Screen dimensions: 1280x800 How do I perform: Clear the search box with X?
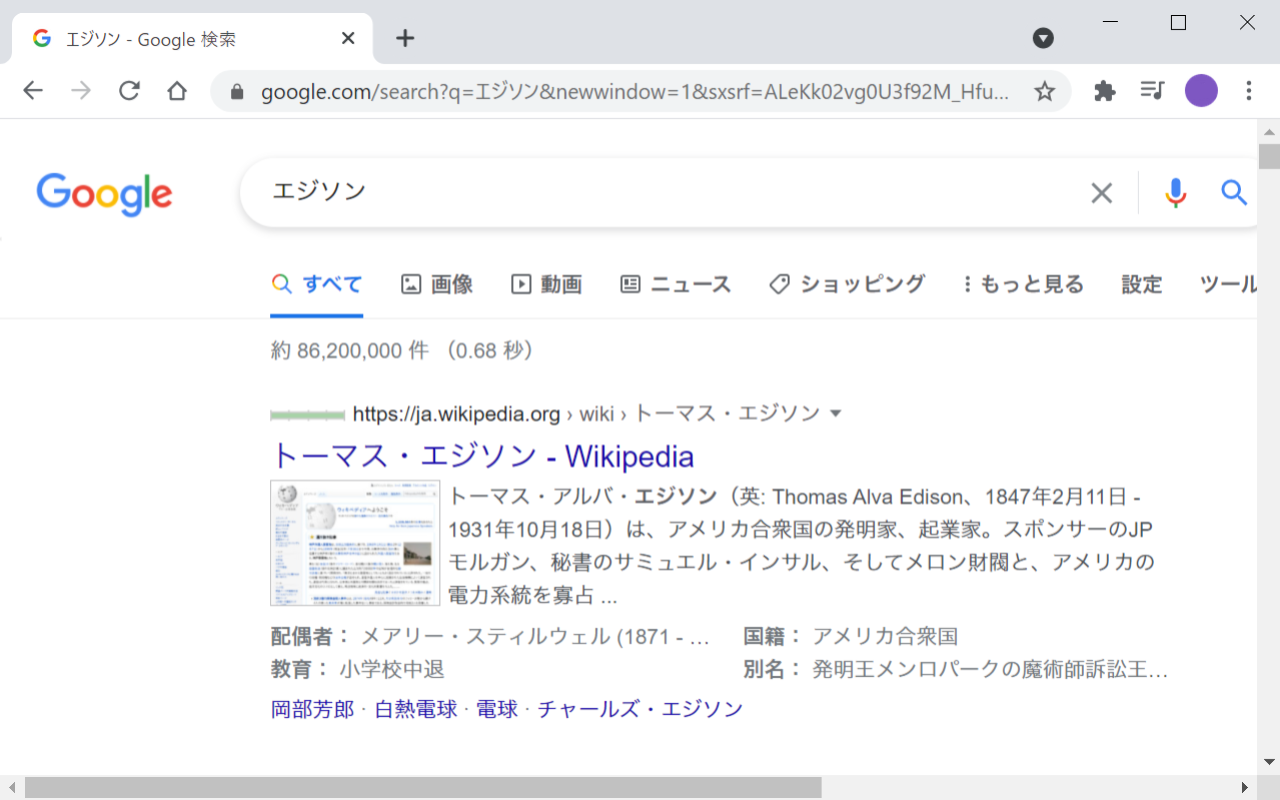click(x=1101, y=193)
